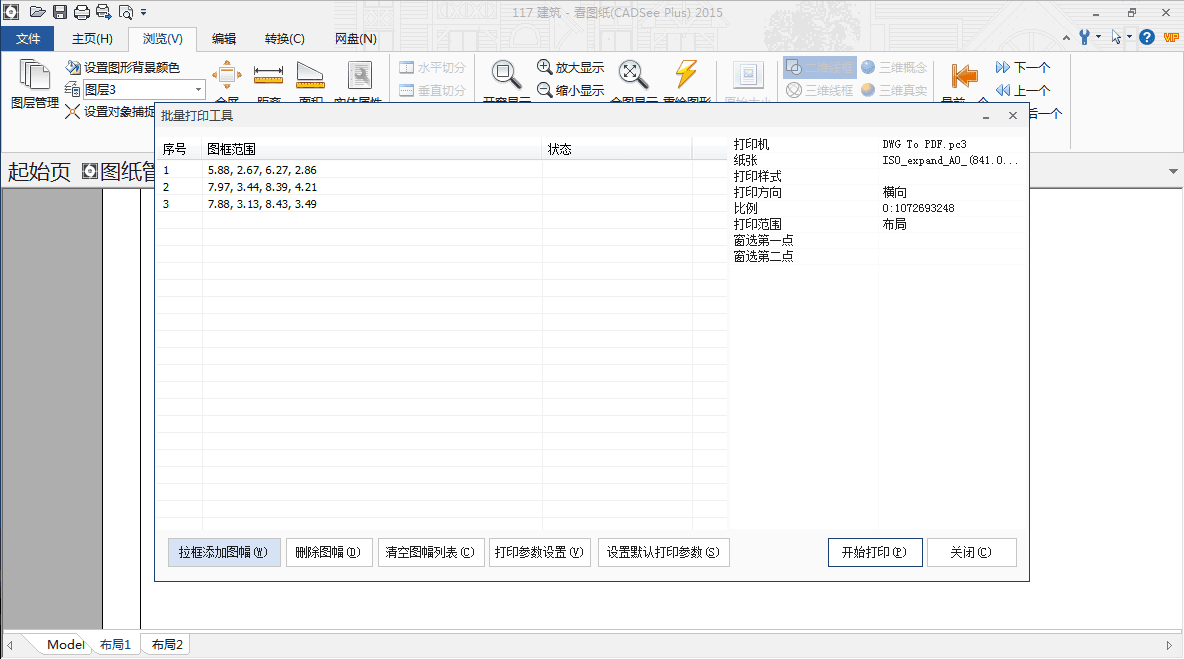1184x659 pixels.
Task: Click the 拉框添加图幅 button
Action: click(x=224, y=552)
